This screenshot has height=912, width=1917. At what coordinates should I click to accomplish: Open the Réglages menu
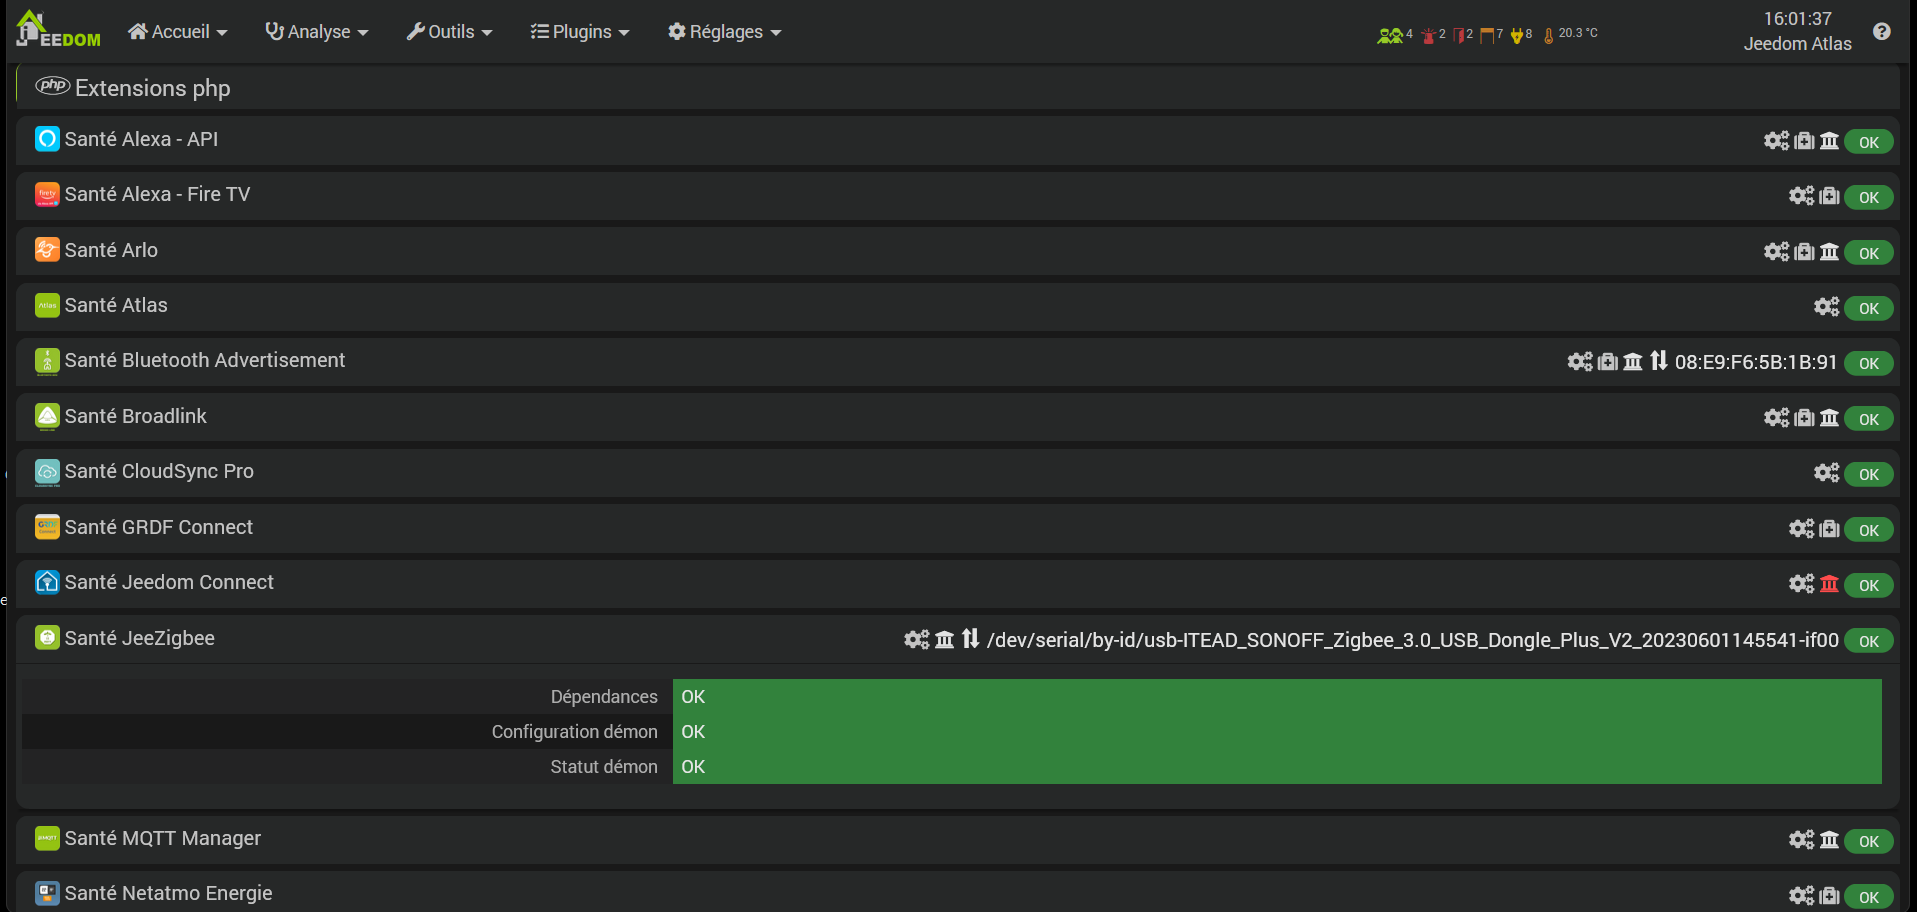click(x=724, y=32)
